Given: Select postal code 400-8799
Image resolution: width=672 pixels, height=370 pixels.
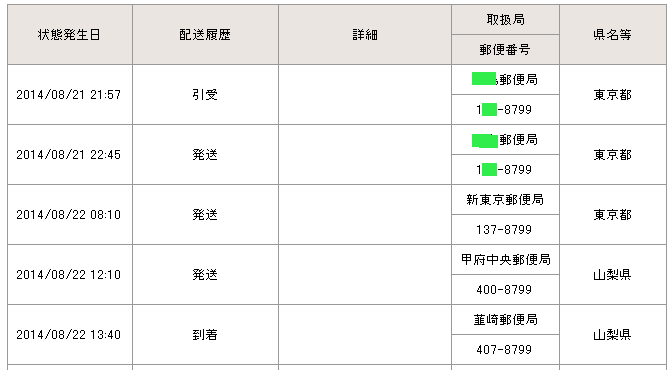Looking at the screenshot, I should point(504,290).
